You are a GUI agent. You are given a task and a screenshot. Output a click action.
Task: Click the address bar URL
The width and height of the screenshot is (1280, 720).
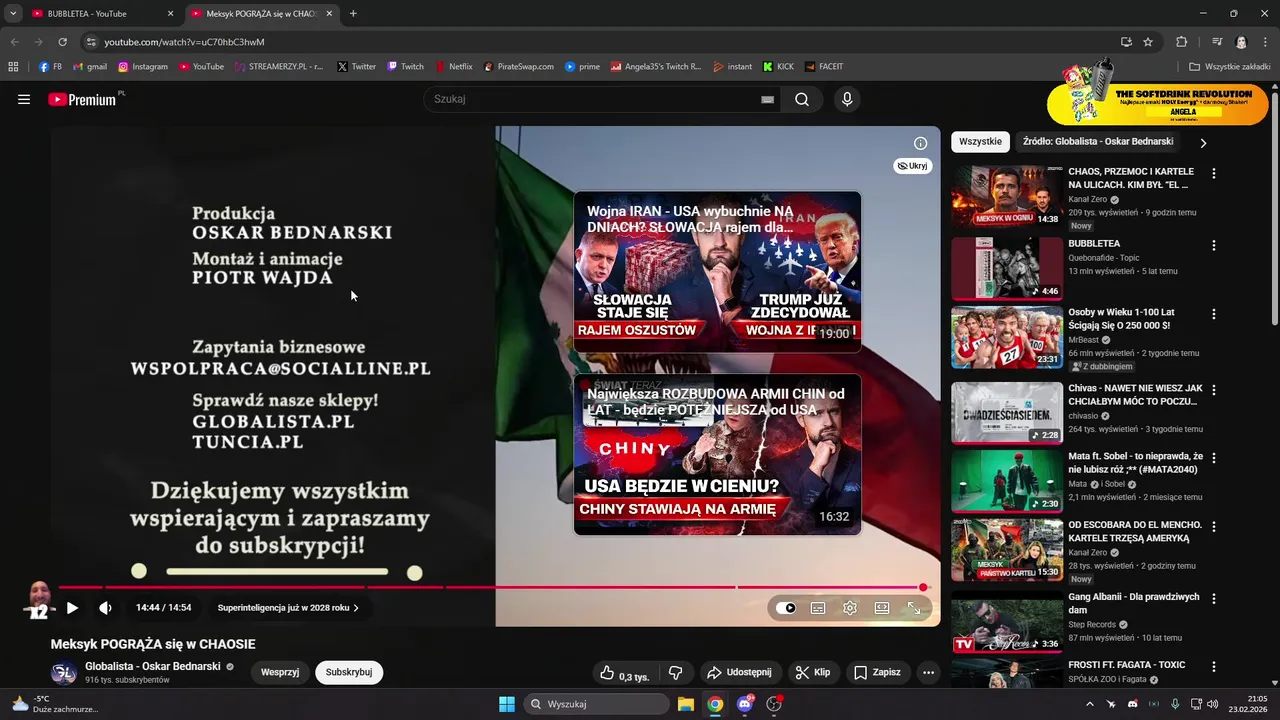(x=184, y=42)
